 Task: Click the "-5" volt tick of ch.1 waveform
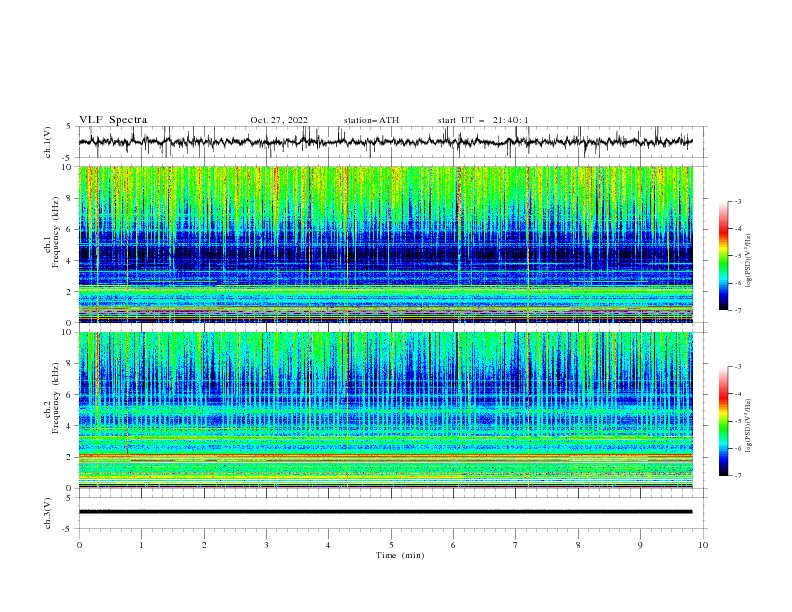(67, 158)
